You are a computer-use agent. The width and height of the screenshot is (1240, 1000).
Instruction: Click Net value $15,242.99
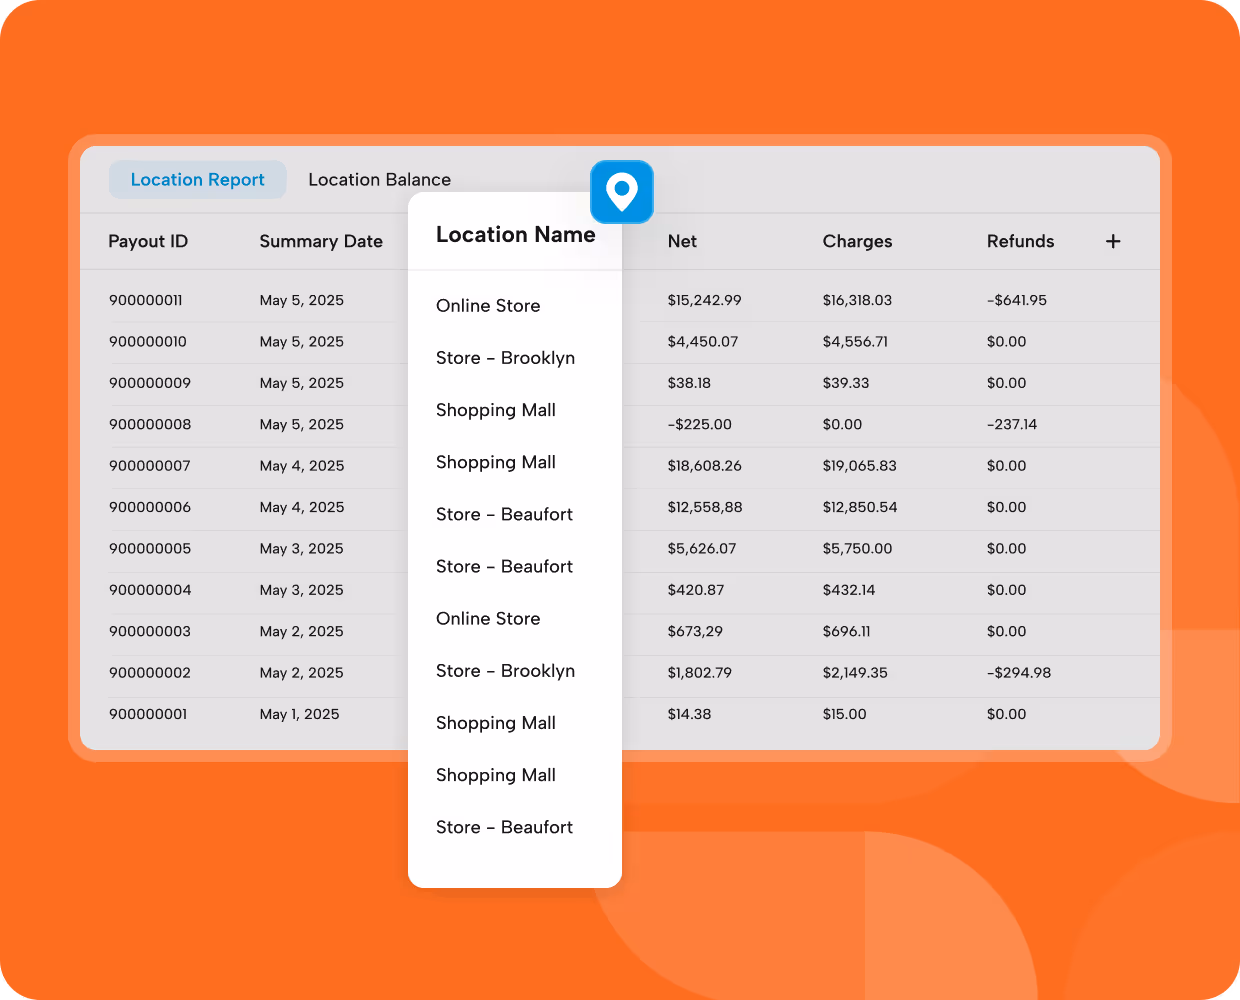[704, 300]
